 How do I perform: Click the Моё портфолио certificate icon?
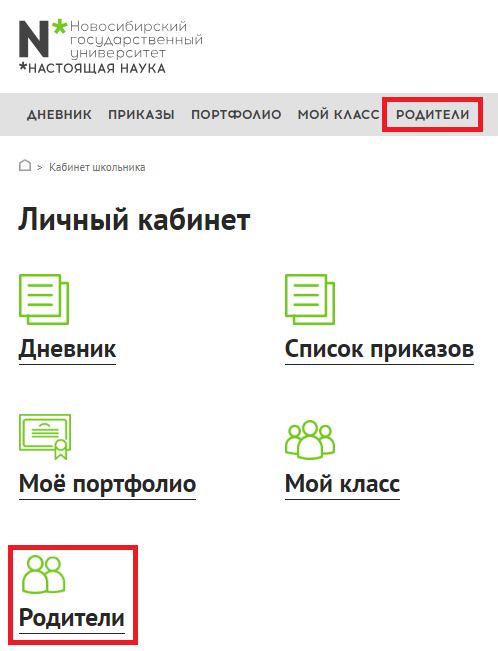(45, 437)
